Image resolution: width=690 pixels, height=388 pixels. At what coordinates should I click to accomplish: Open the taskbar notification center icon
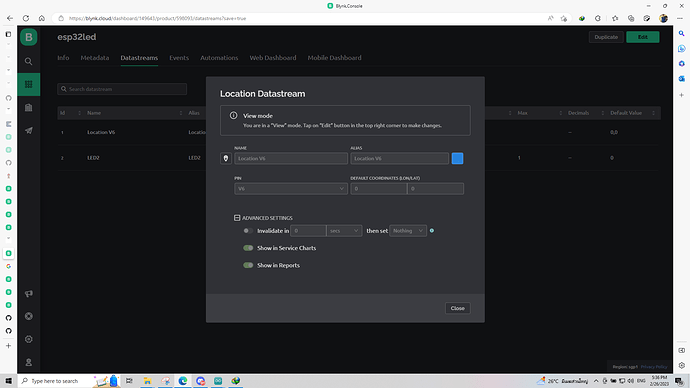pyautogui.click(x=679, y=381)
